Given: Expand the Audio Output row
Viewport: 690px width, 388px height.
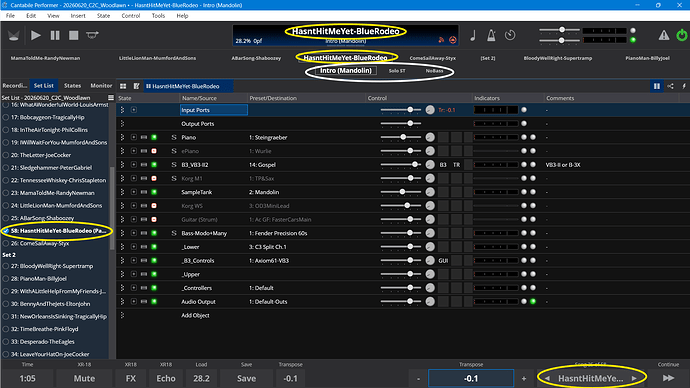Looking at the screenshot, I should point(134,301).
